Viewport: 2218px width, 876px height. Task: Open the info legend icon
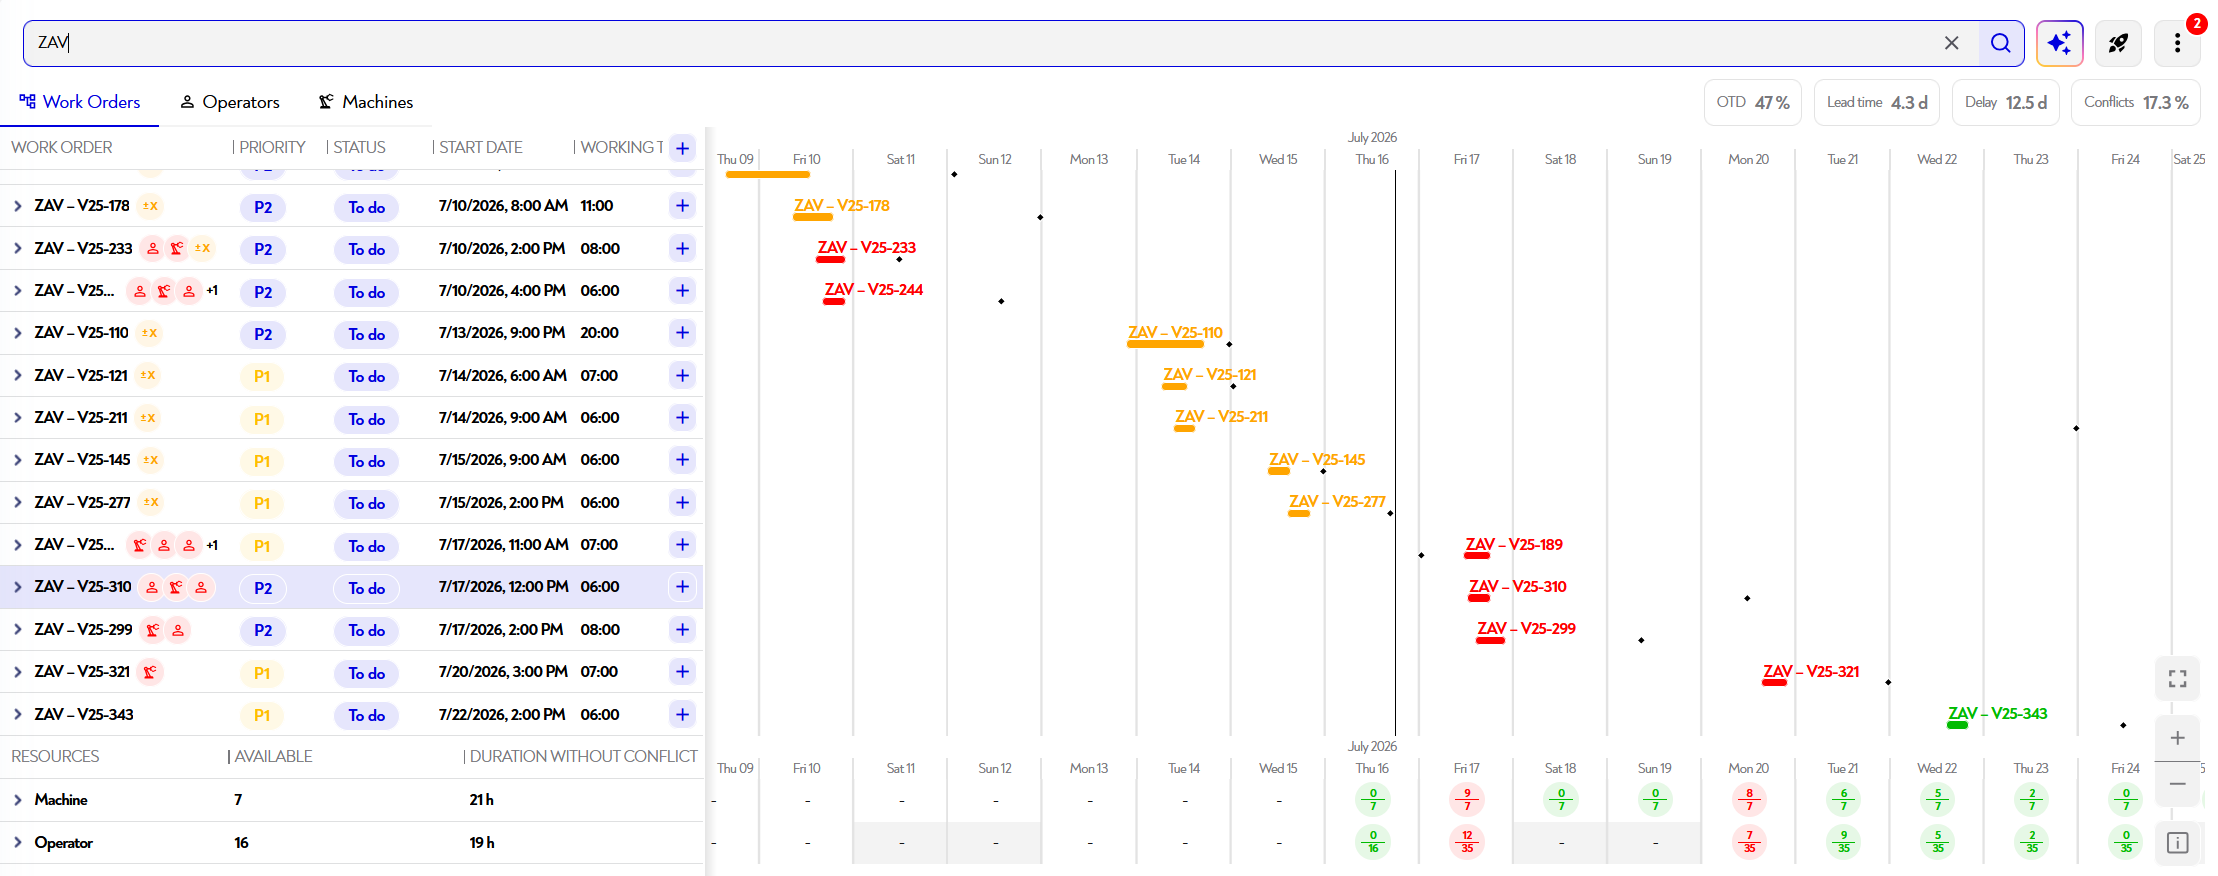(x=2177, y=843)
